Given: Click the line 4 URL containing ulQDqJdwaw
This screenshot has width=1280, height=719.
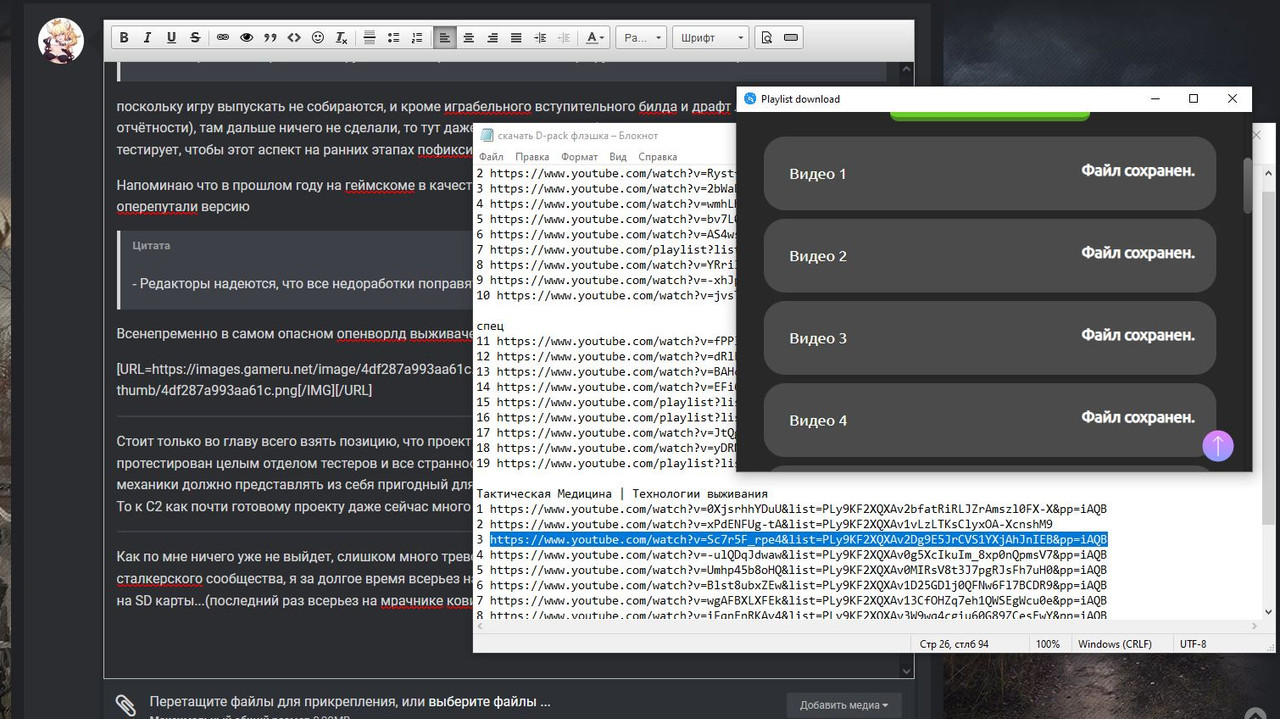Looking at the screenshot, I should 798,555.
